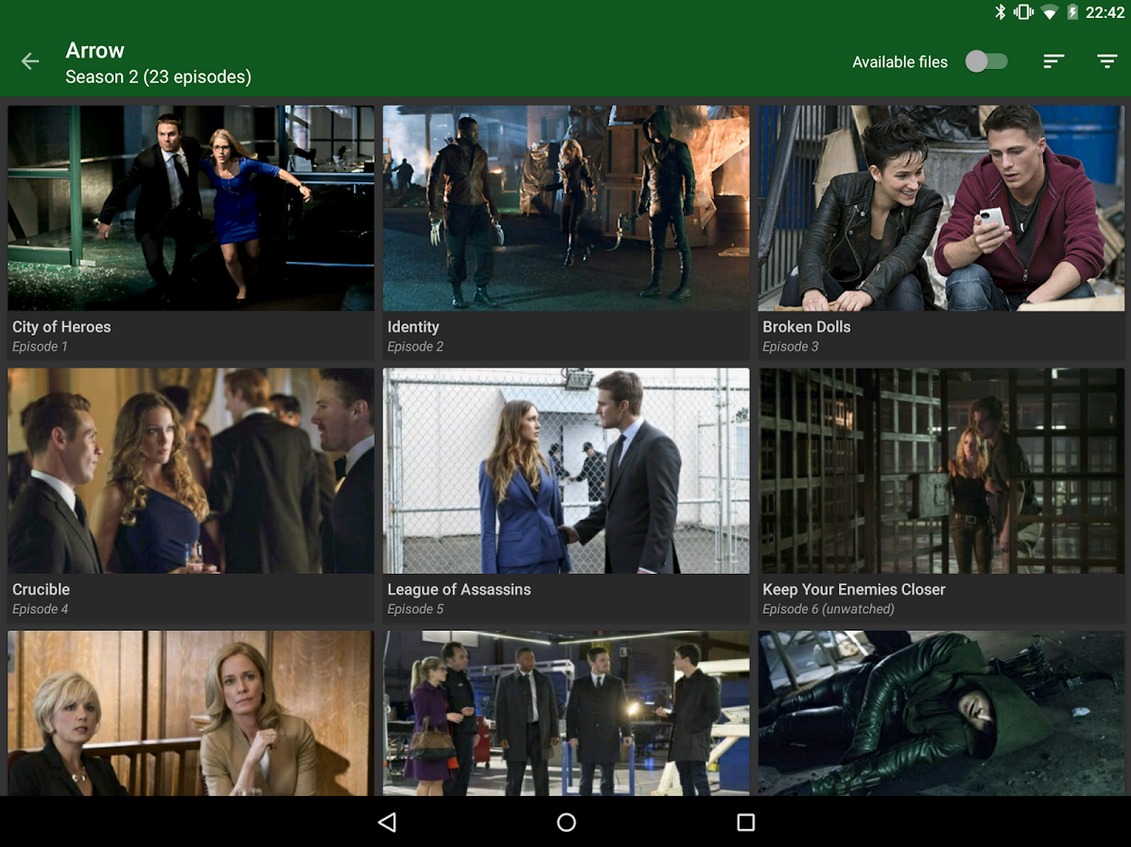Image resolution: width=1131 pixels, height=847 pixels.
Task: Open City of Heroes episode thumbnail
Action: tap(191, 209)
